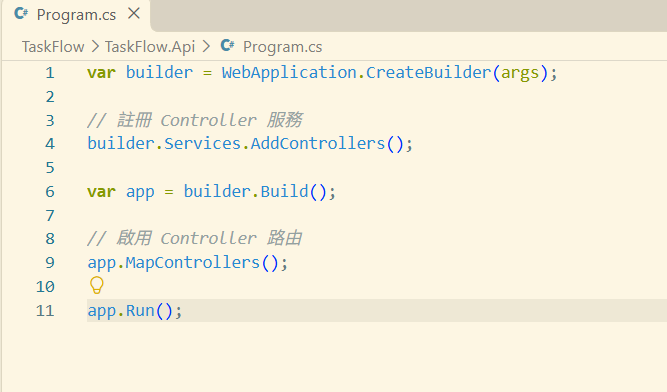This screenshot has width=667, height=392.
Task: Open TaskFlow.Api breadcrumb segment
Action: click(150, 47)
